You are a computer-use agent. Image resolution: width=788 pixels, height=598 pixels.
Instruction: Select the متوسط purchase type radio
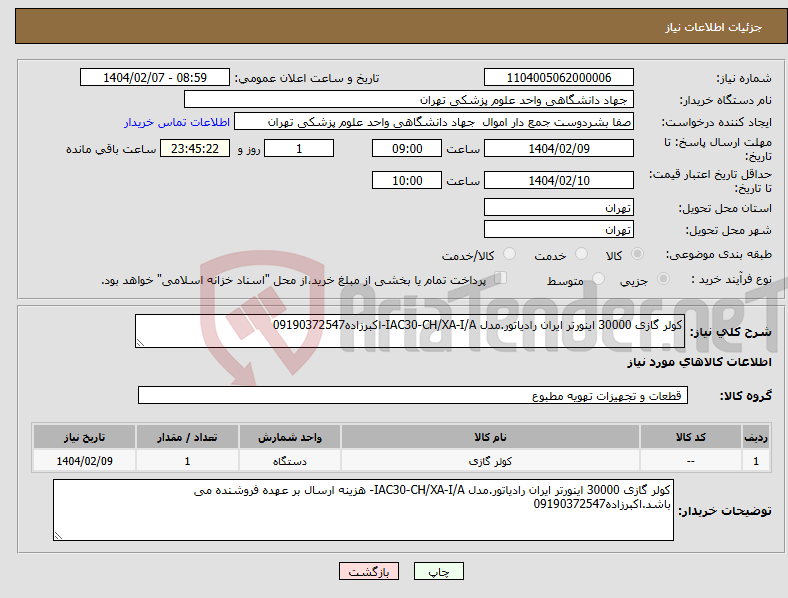pos(598,279)
